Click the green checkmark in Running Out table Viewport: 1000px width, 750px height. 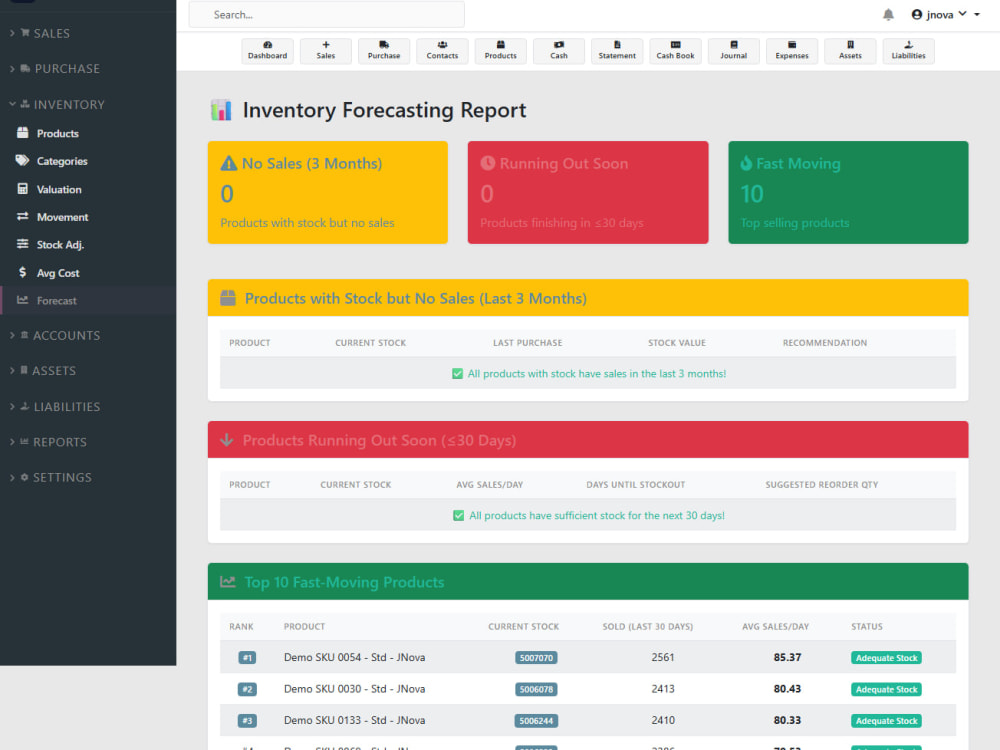pos(459,515)
